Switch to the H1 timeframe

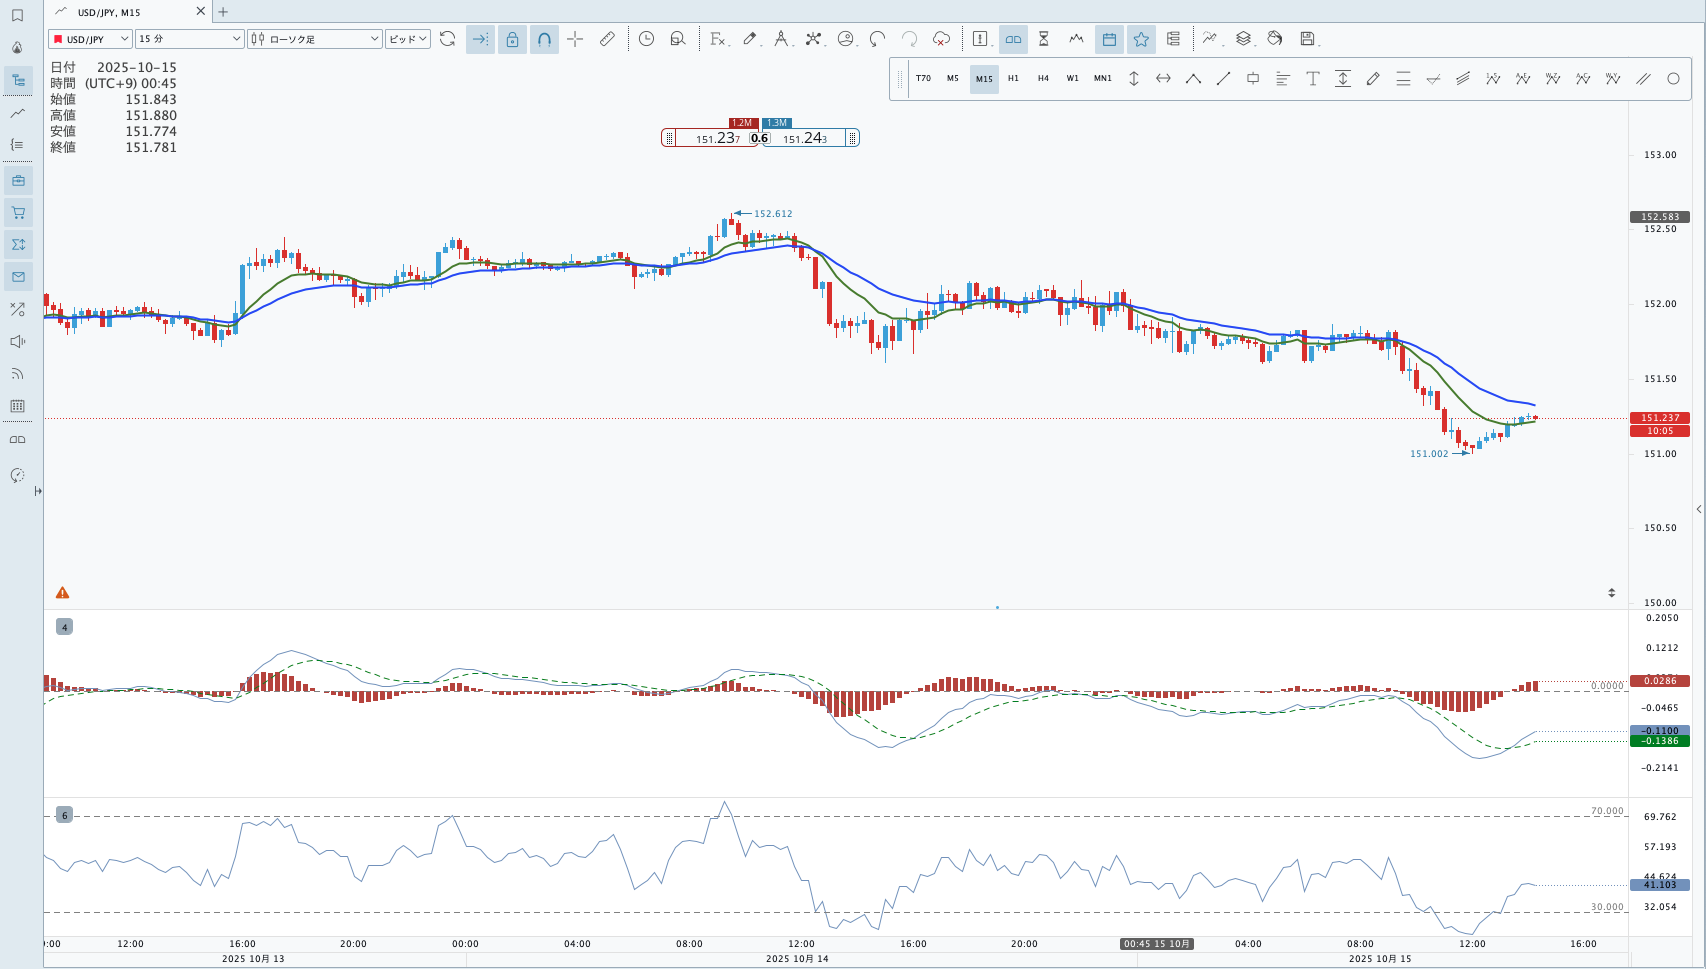tap(1013, 78)
